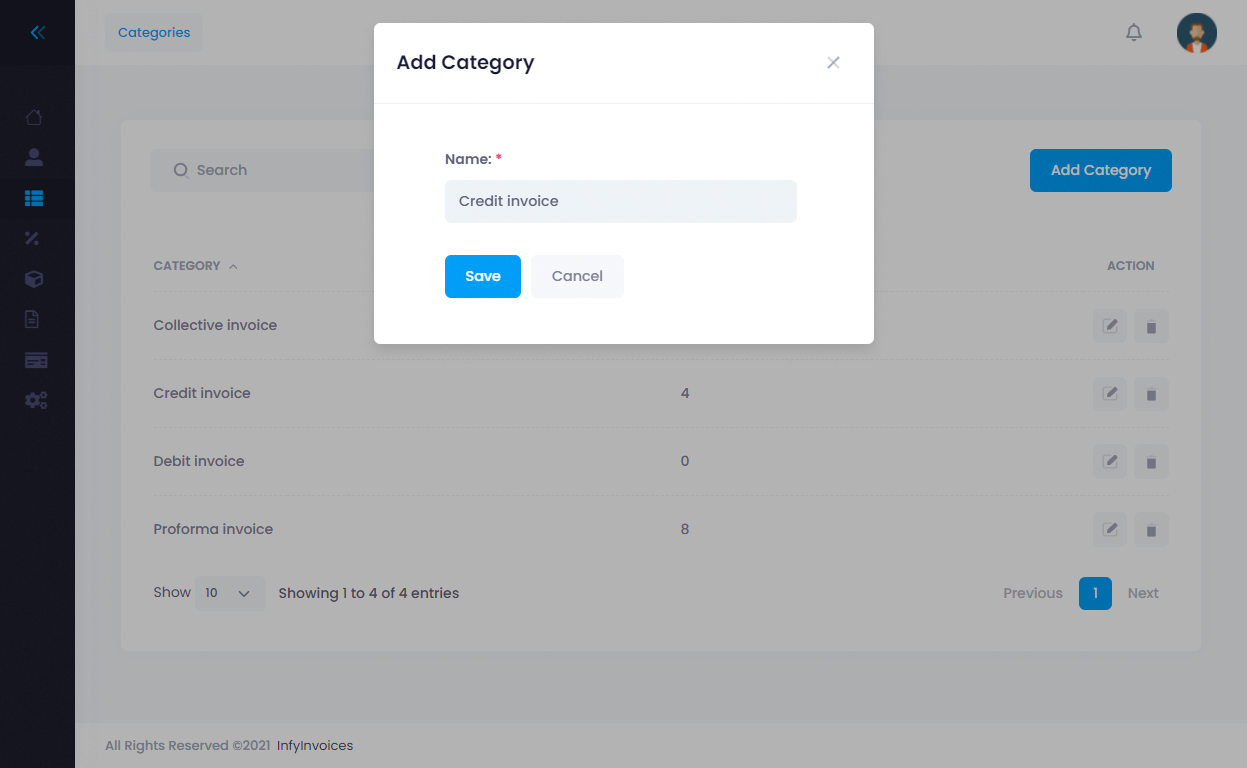The width and height of the screenshot is (1247, 768).
Task: Select page 1 in pagination
Action: point(1095,593)
